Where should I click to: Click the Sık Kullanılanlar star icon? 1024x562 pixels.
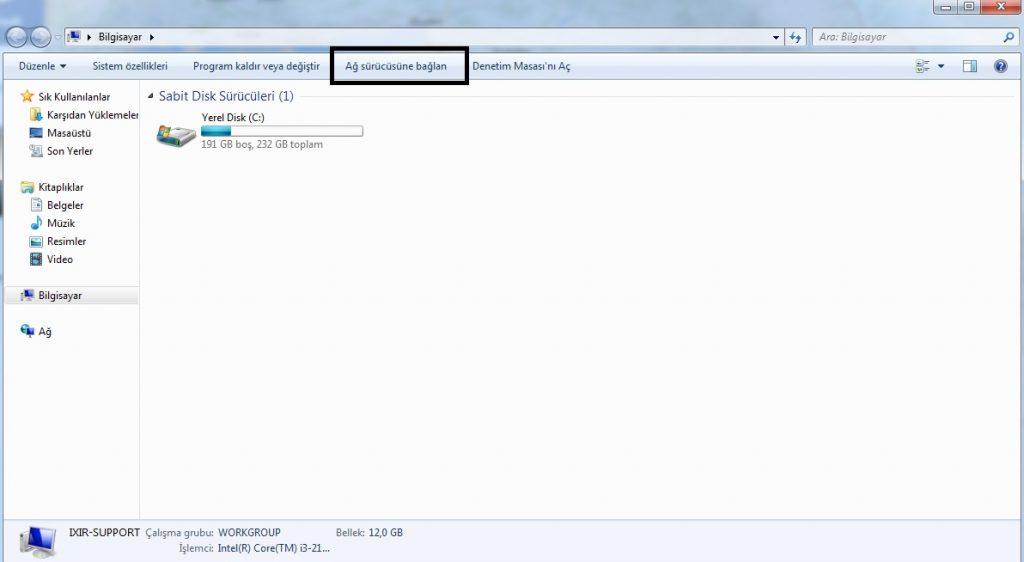pos(27,96)
